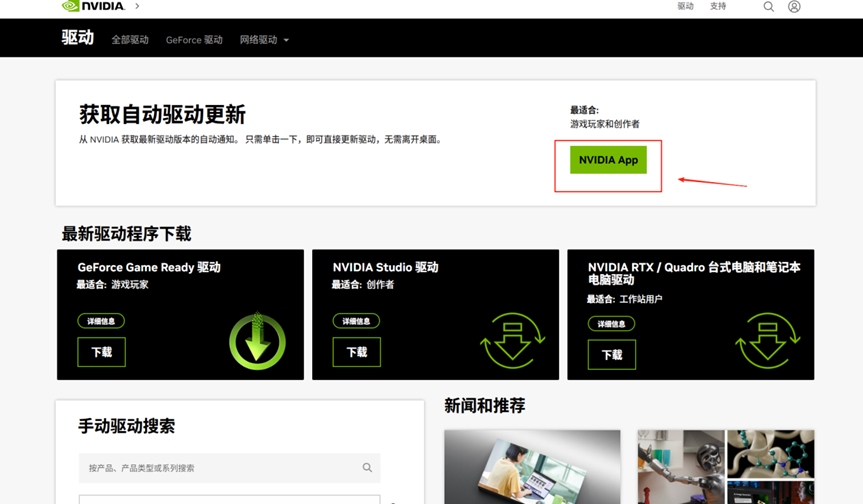Focus the manual driver search input field
Viewport: 863px width, 504px height.
click(x=230, y=468)
